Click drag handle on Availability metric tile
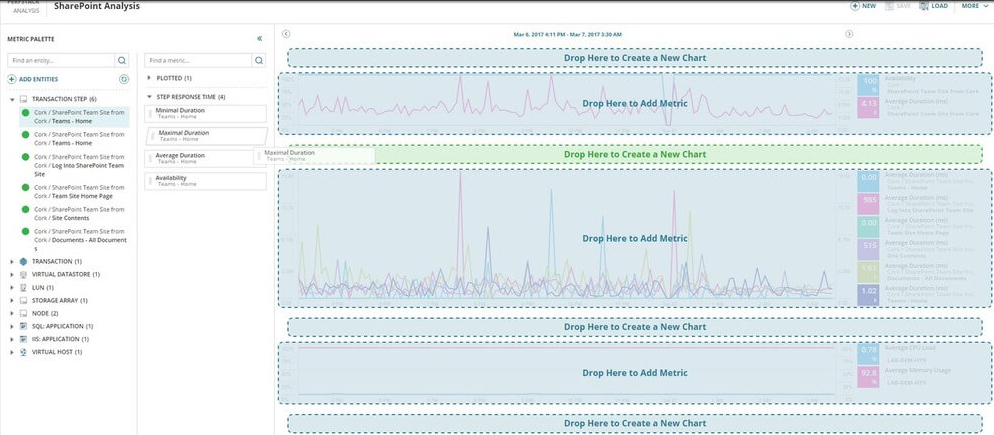Screen dimensions: 994x435 point(150,181)
